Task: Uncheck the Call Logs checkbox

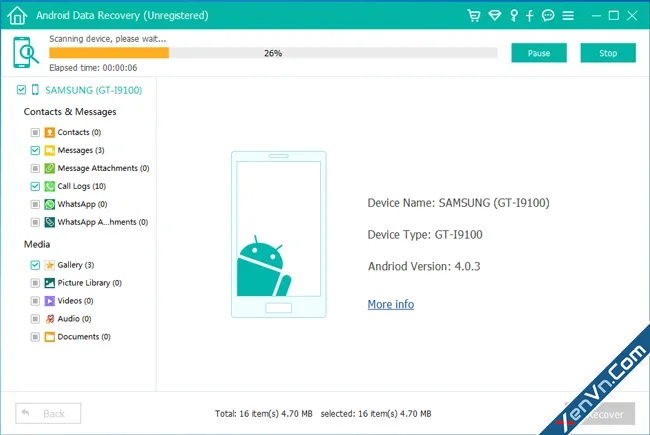Action: pyautogui.click(x=35, y=186)
